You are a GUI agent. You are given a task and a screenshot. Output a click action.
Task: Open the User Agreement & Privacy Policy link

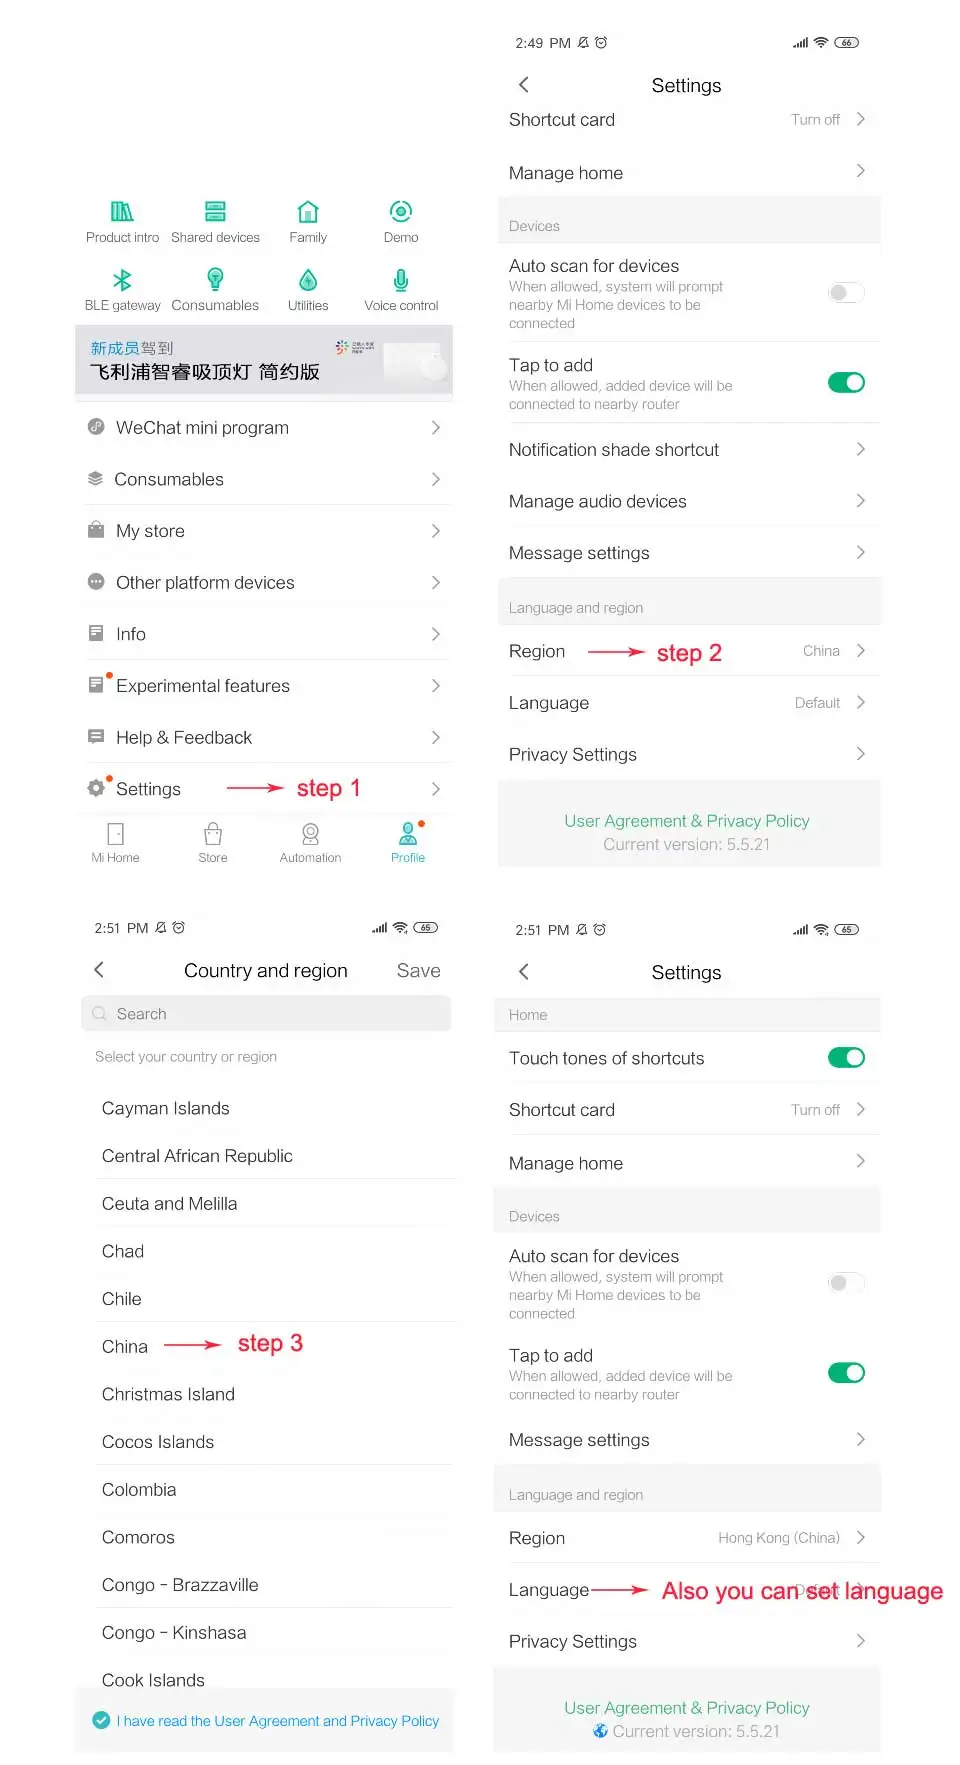pyautogui.click(x=686, y=821)
